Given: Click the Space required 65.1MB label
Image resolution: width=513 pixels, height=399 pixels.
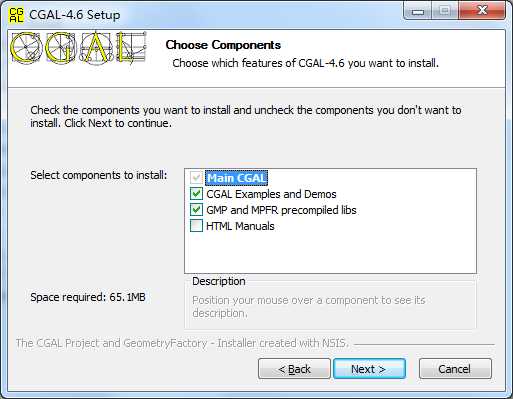Looking at the screenshot, I should (88, 297).
